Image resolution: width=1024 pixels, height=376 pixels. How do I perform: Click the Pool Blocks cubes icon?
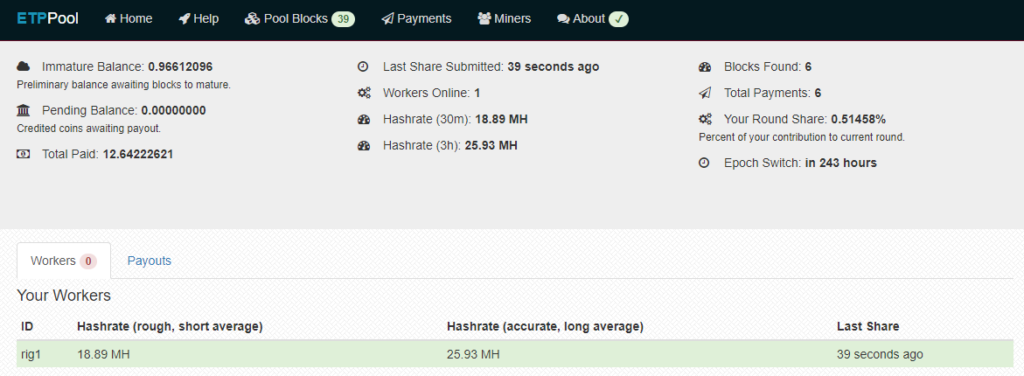tap(252, 19)
